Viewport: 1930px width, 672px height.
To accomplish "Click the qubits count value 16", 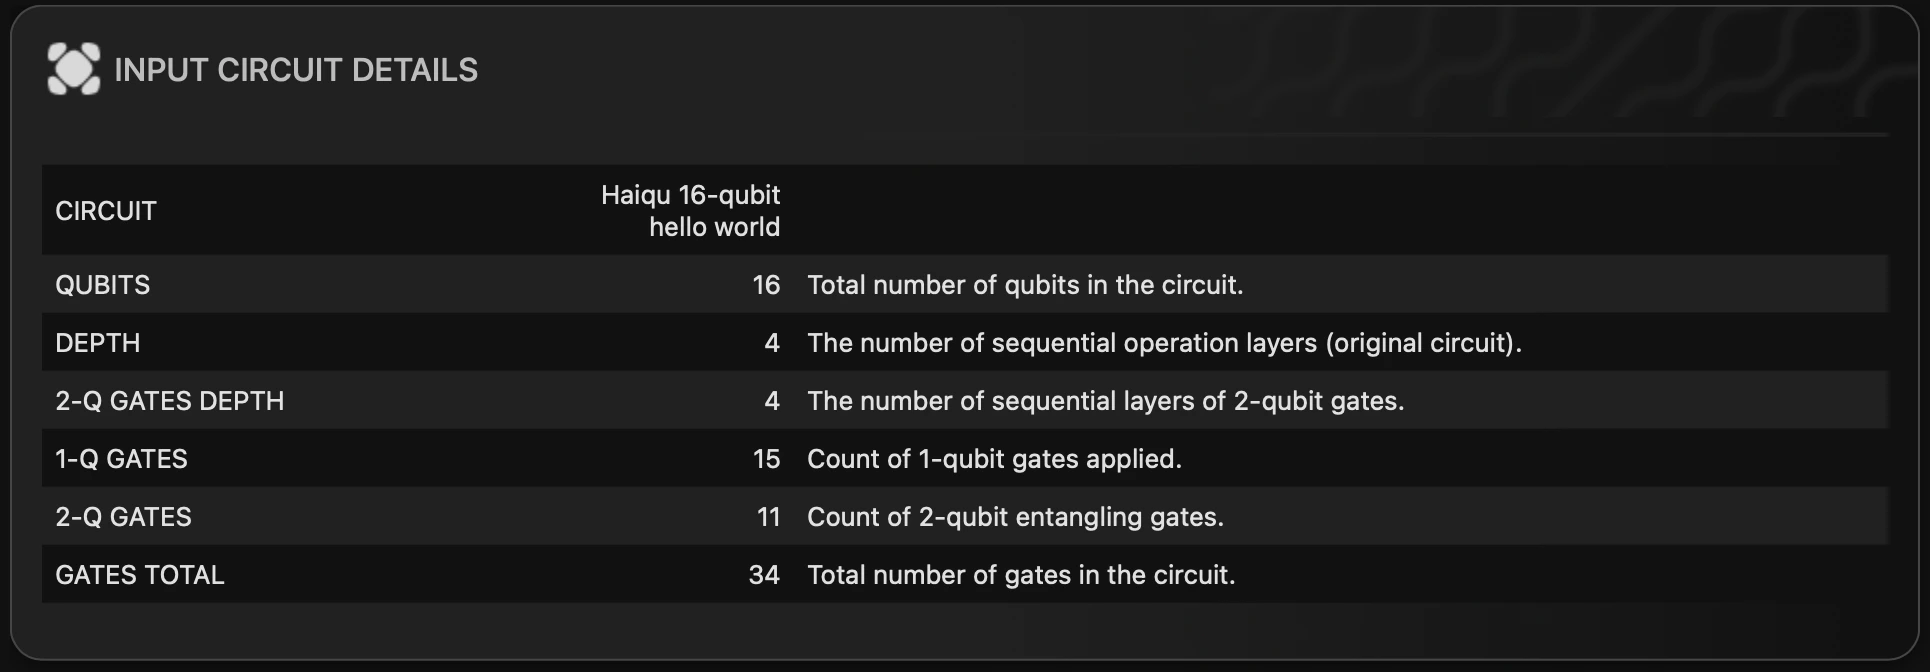I will (x=768, y=285).
